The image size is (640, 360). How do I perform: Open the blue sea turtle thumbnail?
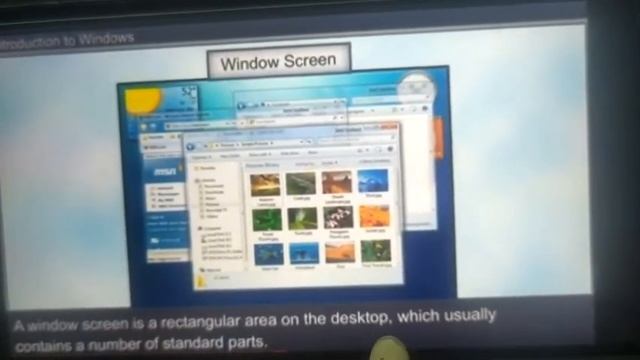click(x=269, y=255)
